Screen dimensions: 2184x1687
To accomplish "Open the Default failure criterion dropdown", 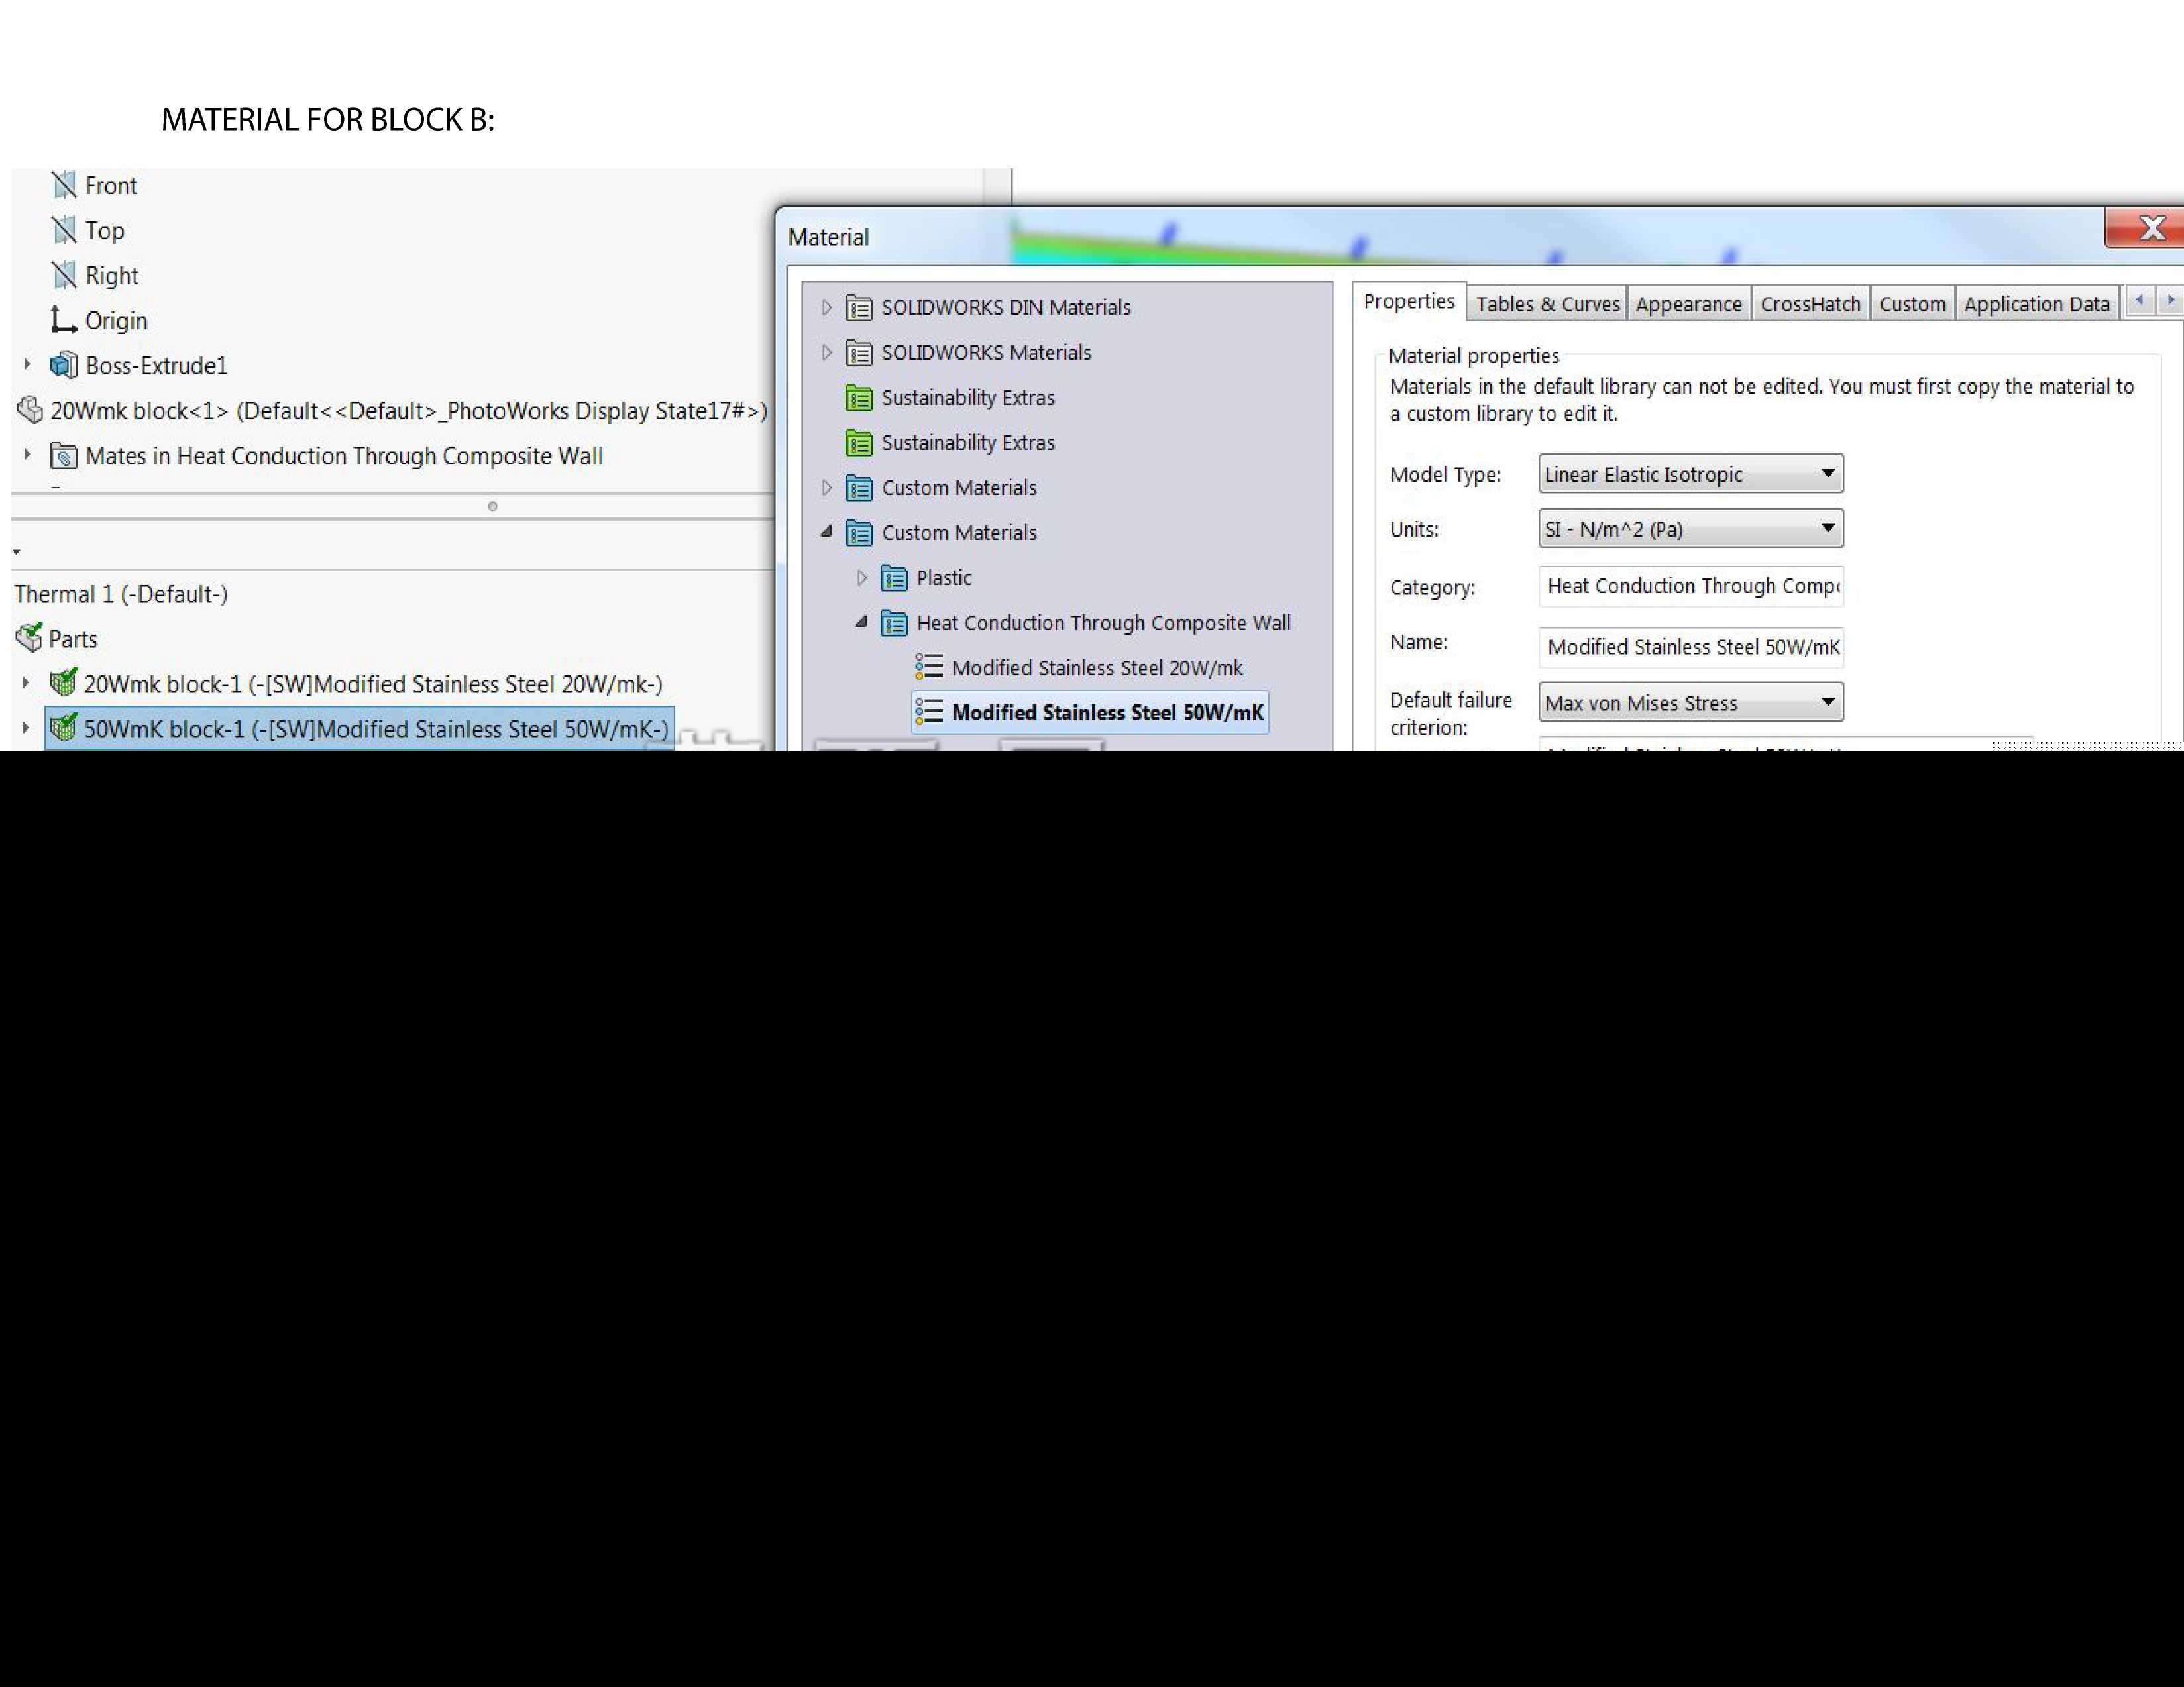I will click(1691, 702).
